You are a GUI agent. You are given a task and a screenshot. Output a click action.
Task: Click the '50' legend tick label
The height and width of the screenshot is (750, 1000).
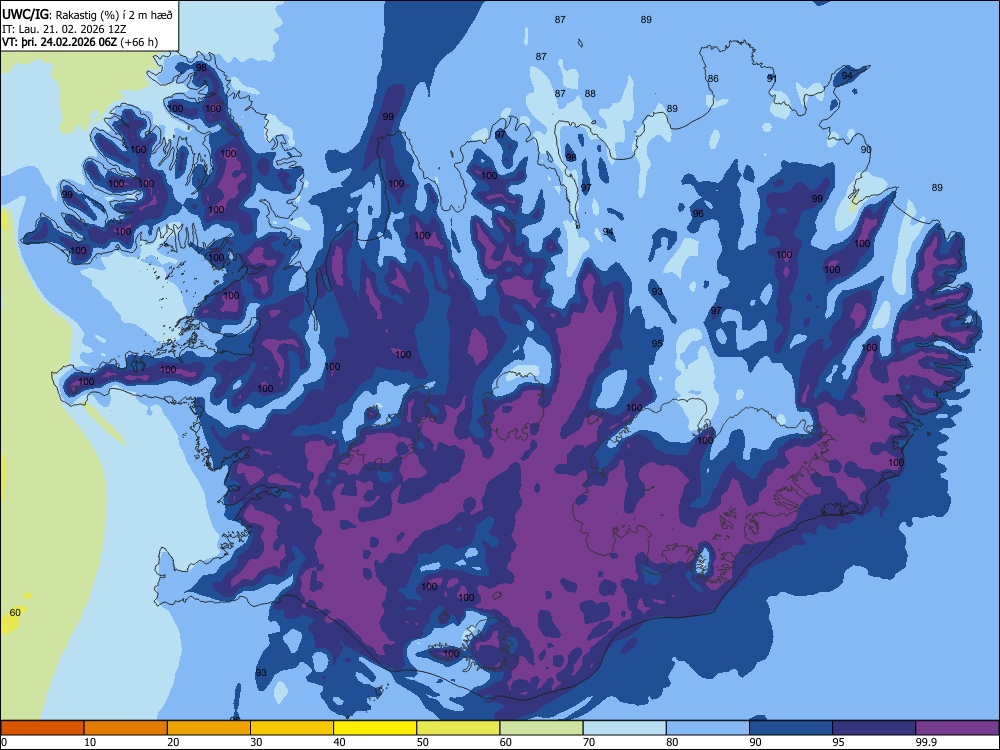coord(423,742)
